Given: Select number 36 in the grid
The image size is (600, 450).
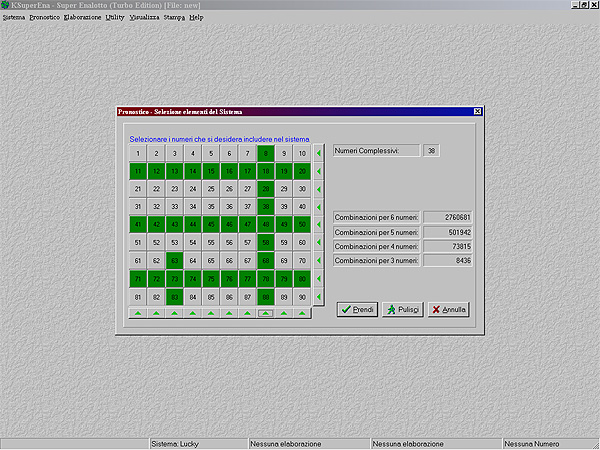Looking at the screenshot, I should pyautogui.click(x=229, y=207).
